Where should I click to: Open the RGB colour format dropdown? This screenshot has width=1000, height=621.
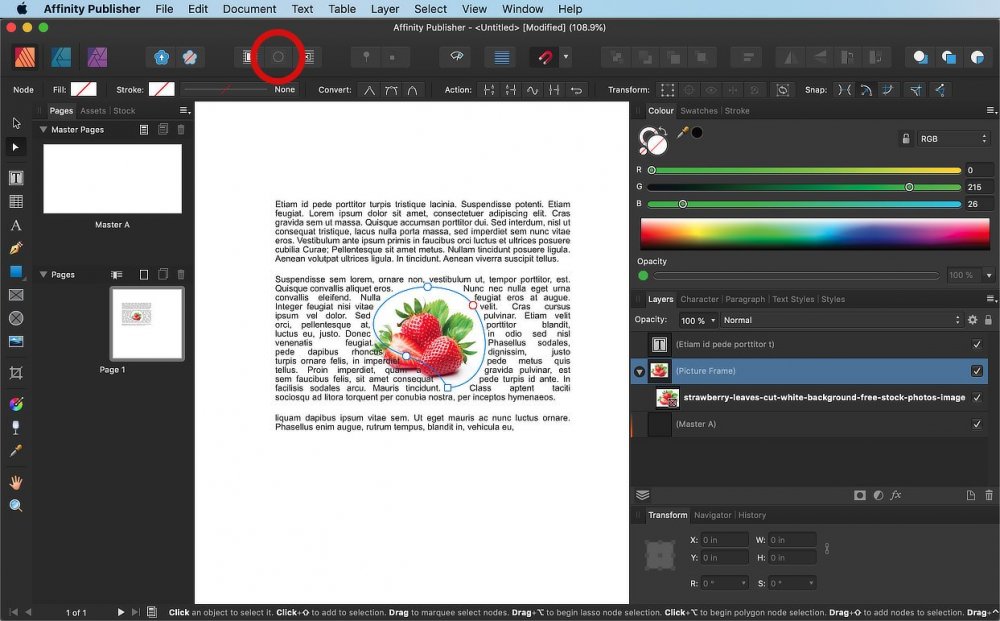[952, 137]
